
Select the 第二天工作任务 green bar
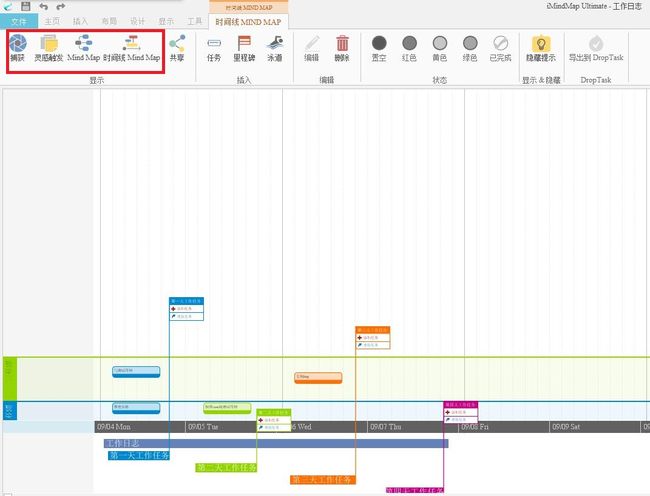coord(226,467)
